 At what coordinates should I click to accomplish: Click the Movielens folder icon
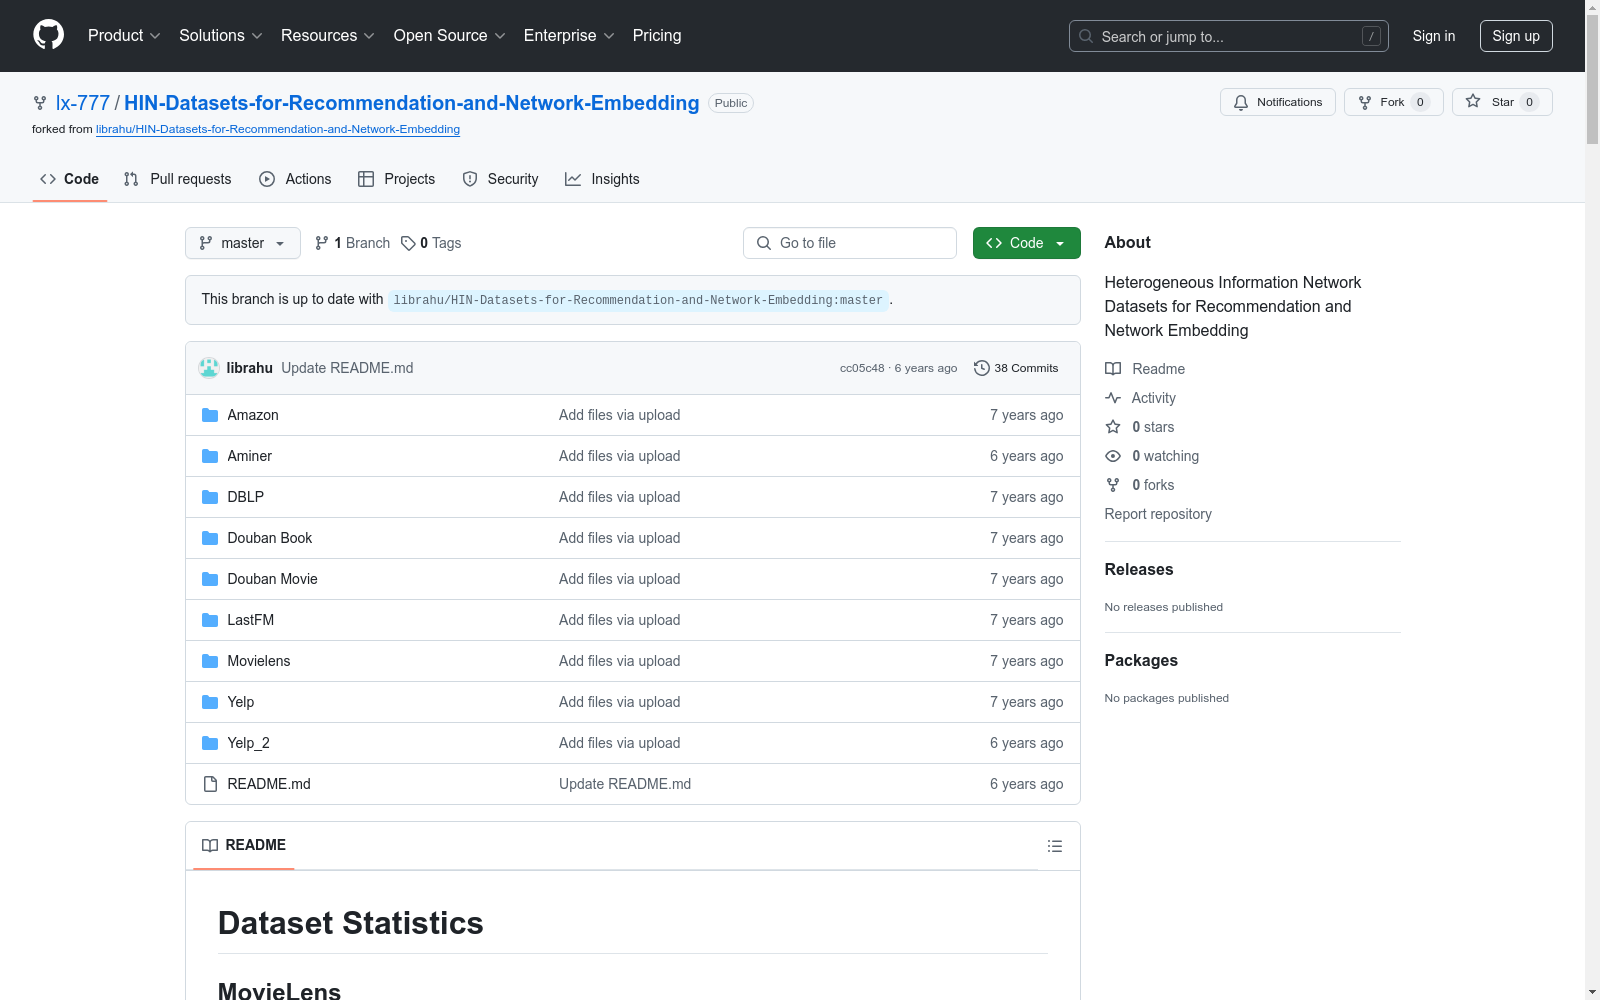pos(210,661)
